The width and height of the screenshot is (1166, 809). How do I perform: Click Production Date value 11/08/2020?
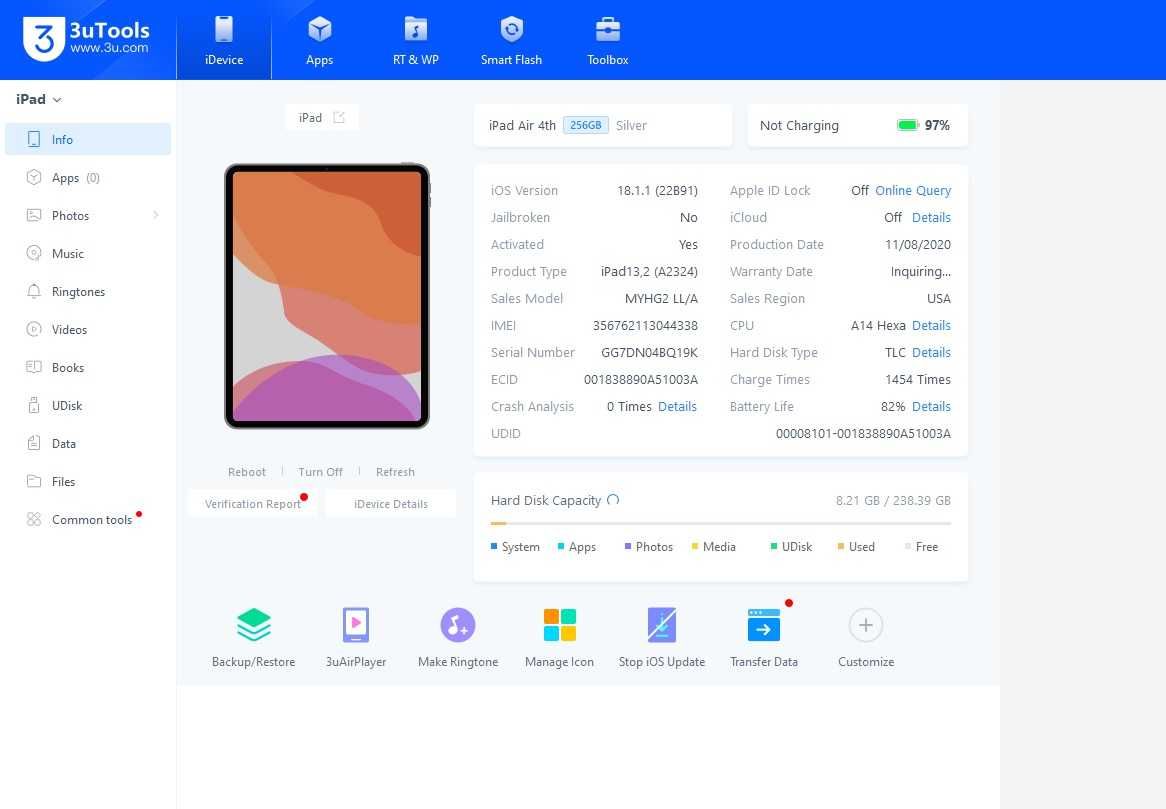918,245
